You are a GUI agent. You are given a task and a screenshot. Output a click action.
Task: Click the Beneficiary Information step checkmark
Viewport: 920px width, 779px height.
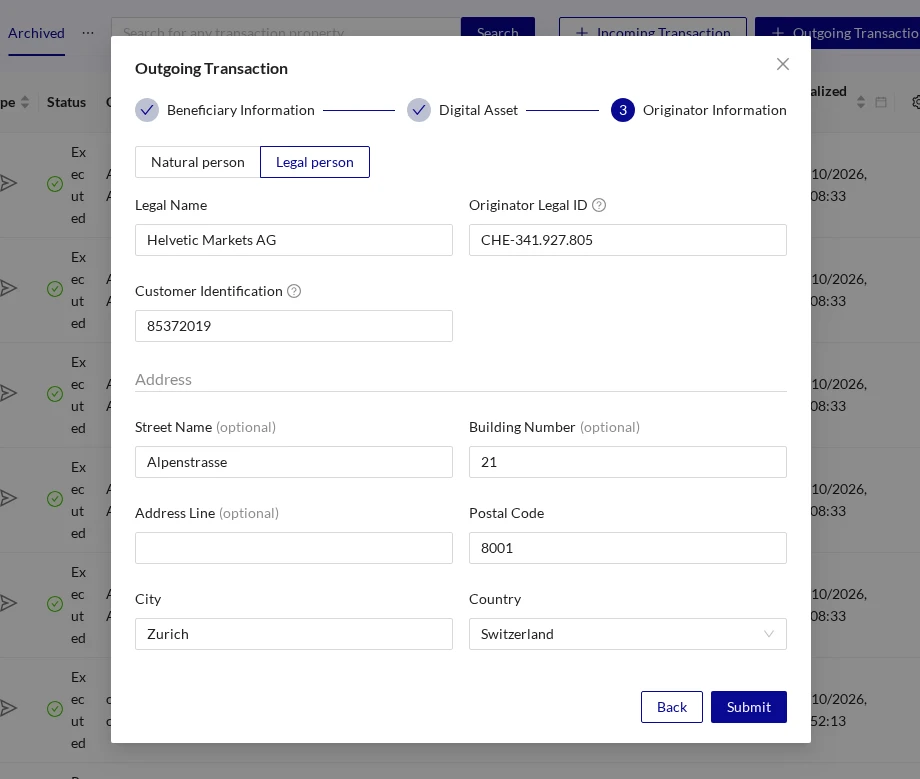point(147,110)
